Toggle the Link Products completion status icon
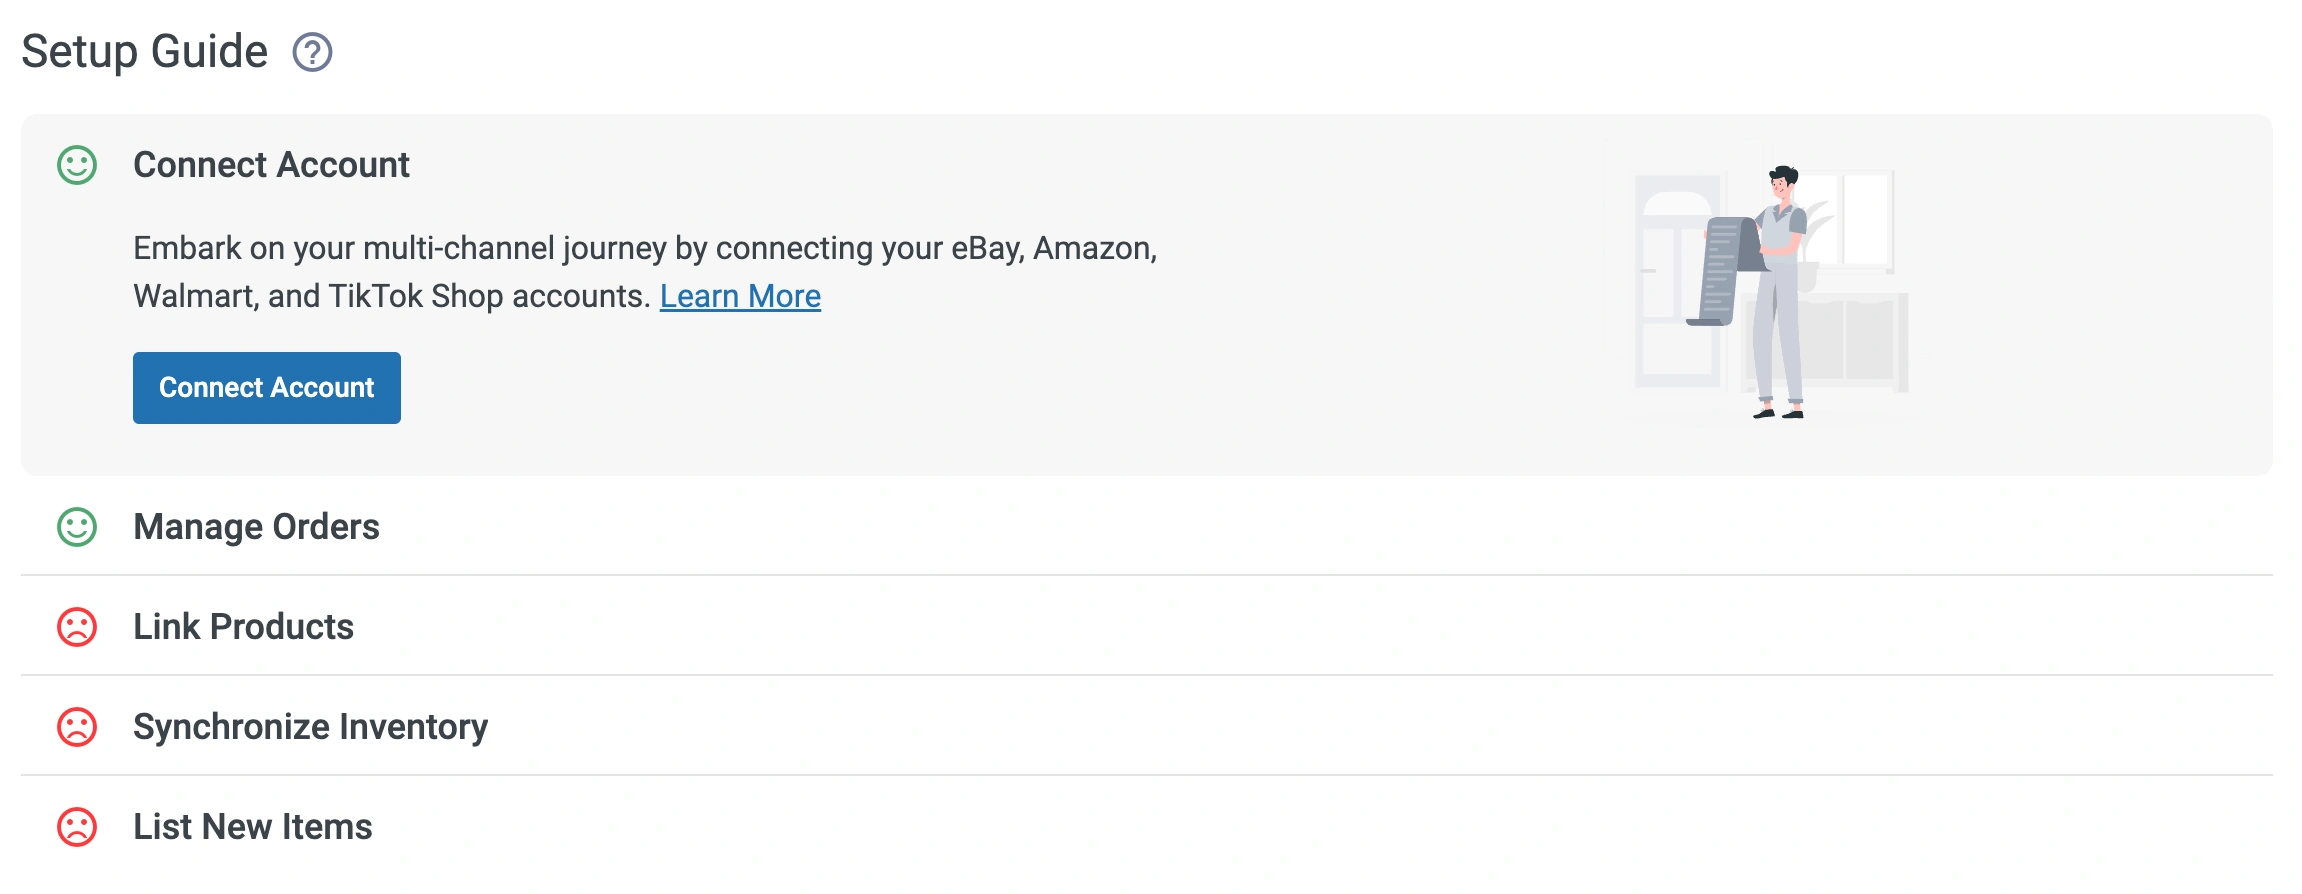Viewport: 2302px width, 894px height. pos(74,627)
